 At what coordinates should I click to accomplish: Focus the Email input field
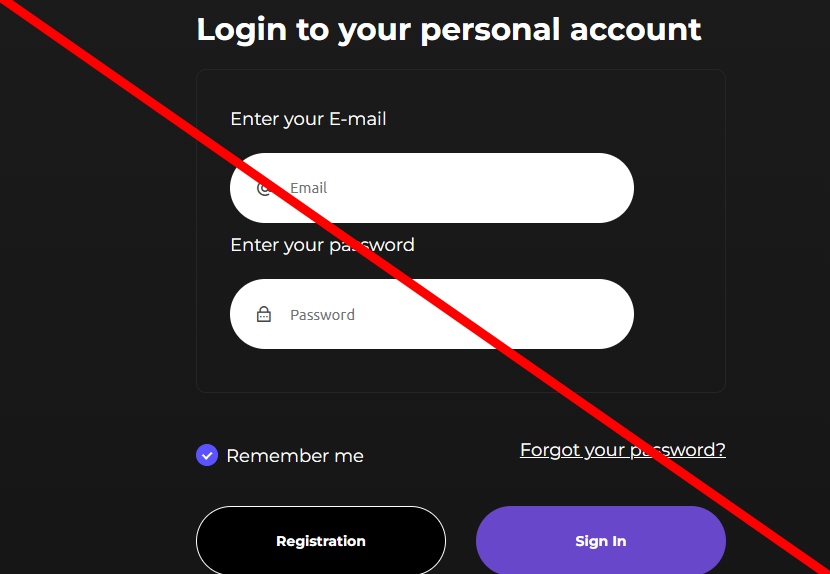pos(432,188)
